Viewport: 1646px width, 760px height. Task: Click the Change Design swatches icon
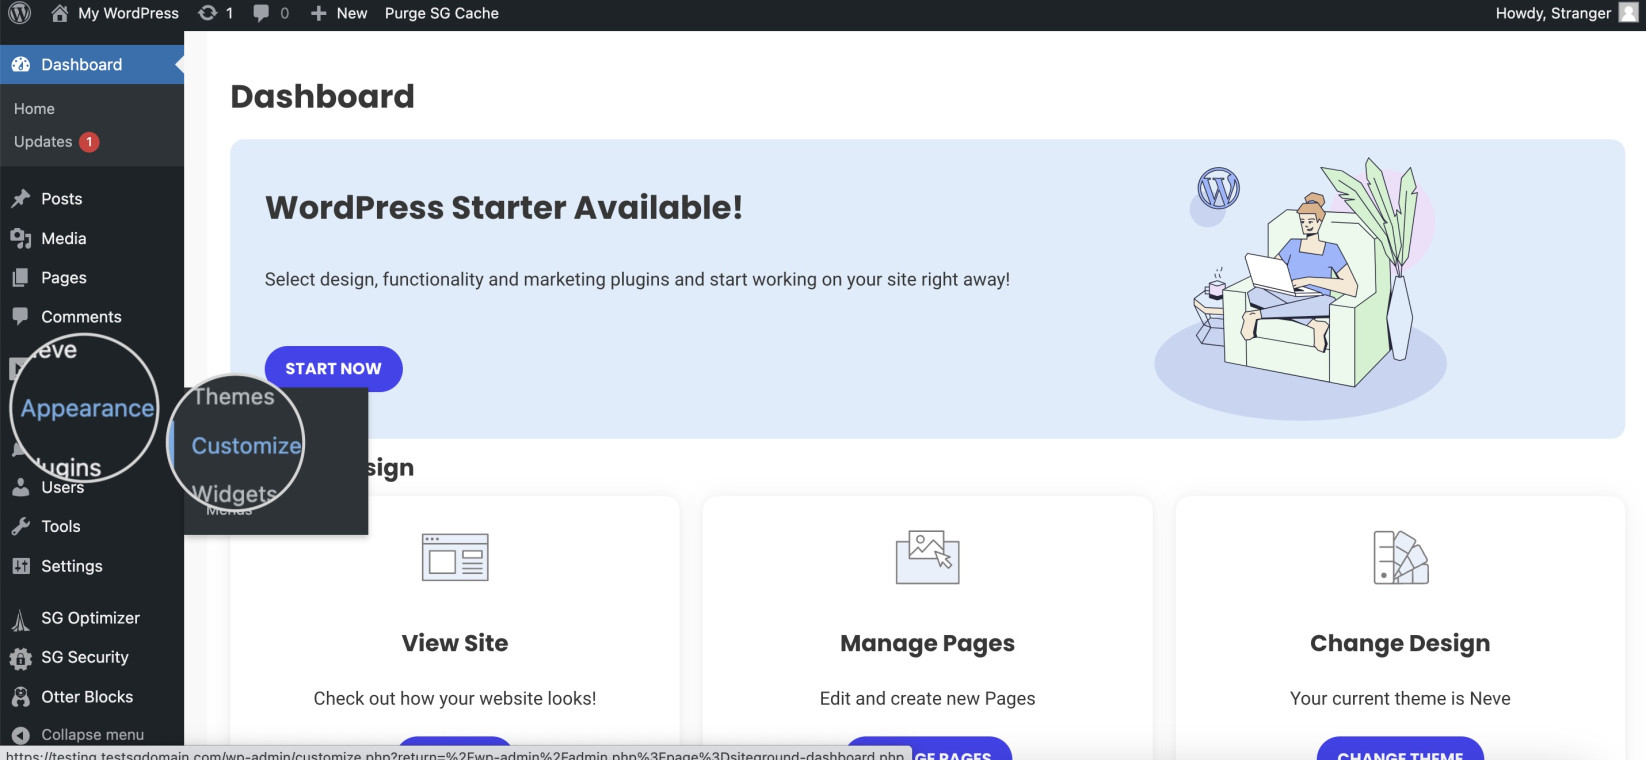1400,557
